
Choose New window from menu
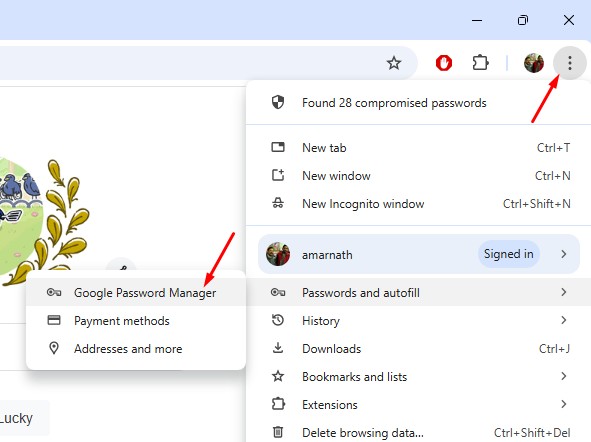click(418, 176)
